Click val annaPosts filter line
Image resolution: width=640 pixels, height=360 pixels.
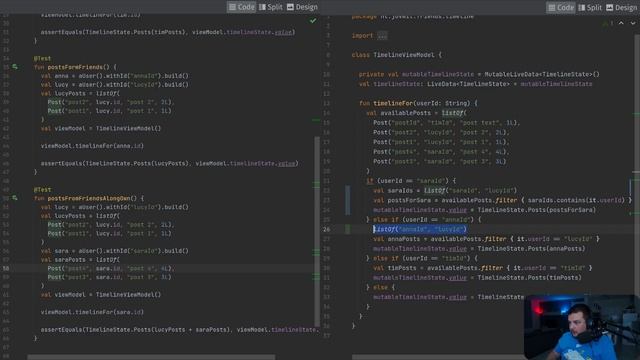pos(486,239)
